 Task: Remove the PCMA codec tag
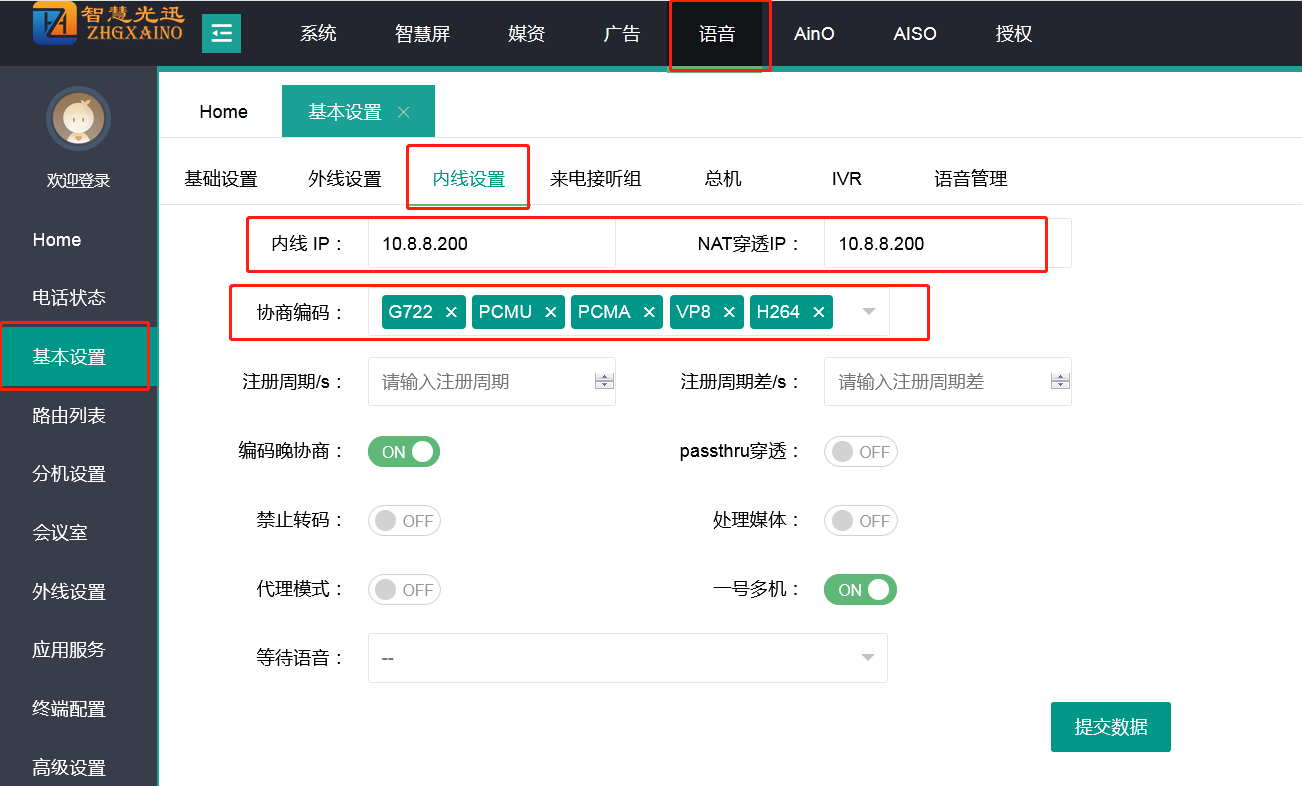(649, 312)
